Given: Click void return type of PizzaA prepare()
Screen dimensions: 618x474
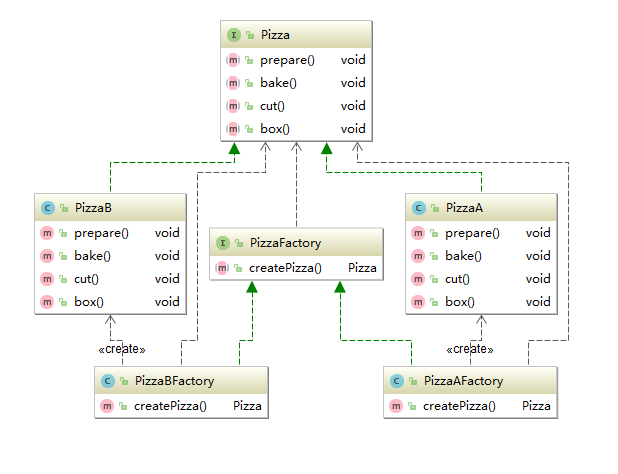Looking at the screenshot, I should 538,233.
